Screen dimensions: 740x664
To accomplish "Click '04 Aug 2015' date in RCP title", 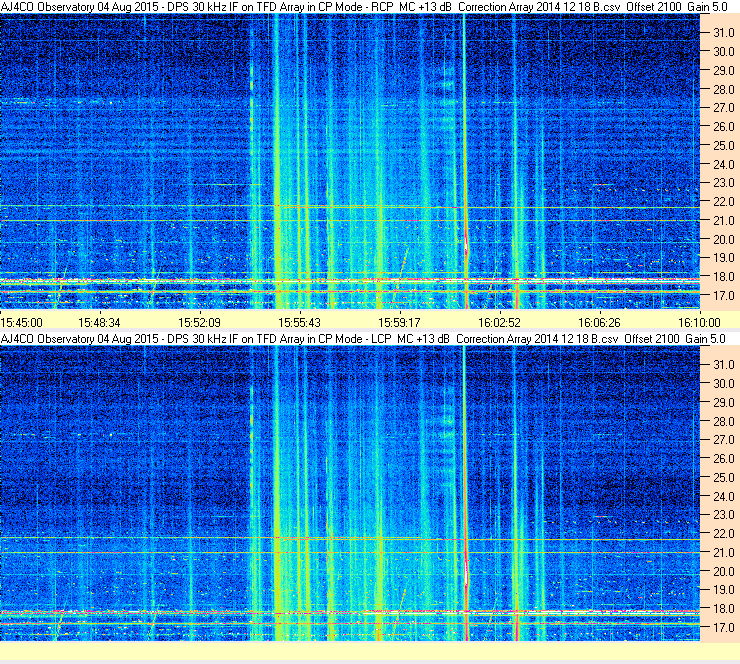I will click(x=128, y=7).
